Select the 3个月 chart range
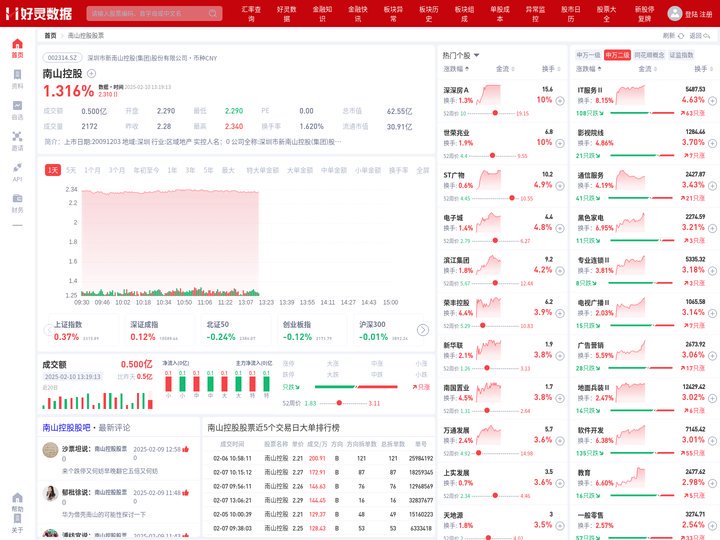The width and height of the screenshot is (720, 540). 117,170
